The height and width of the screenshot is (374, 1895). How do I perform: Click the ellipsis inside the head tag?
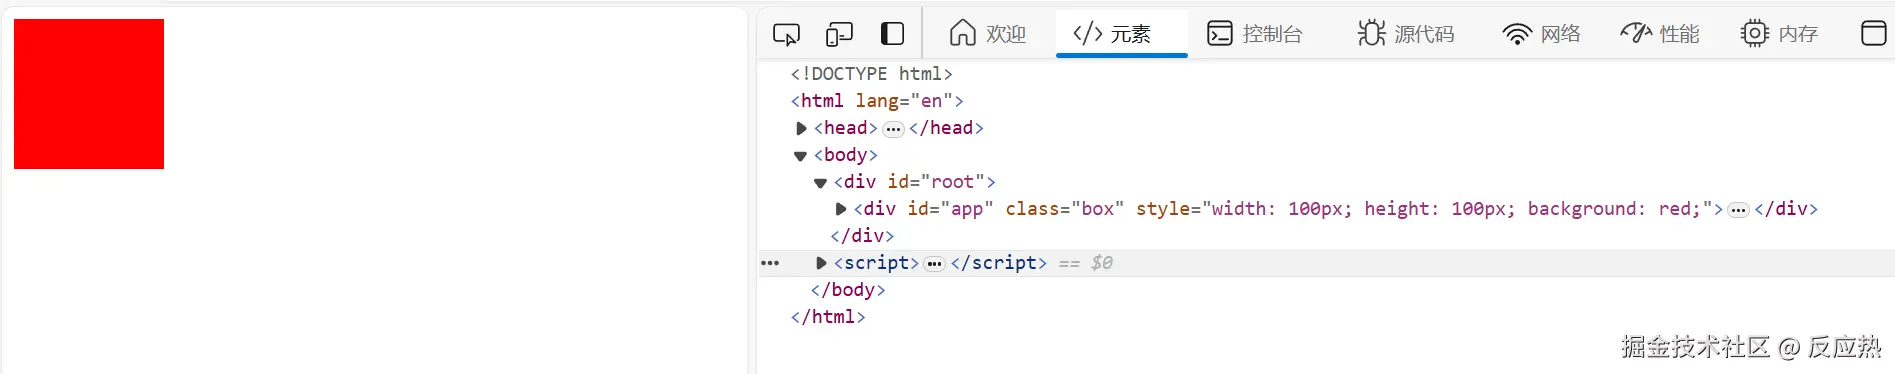pyautogui.click(x=893, y=129)
